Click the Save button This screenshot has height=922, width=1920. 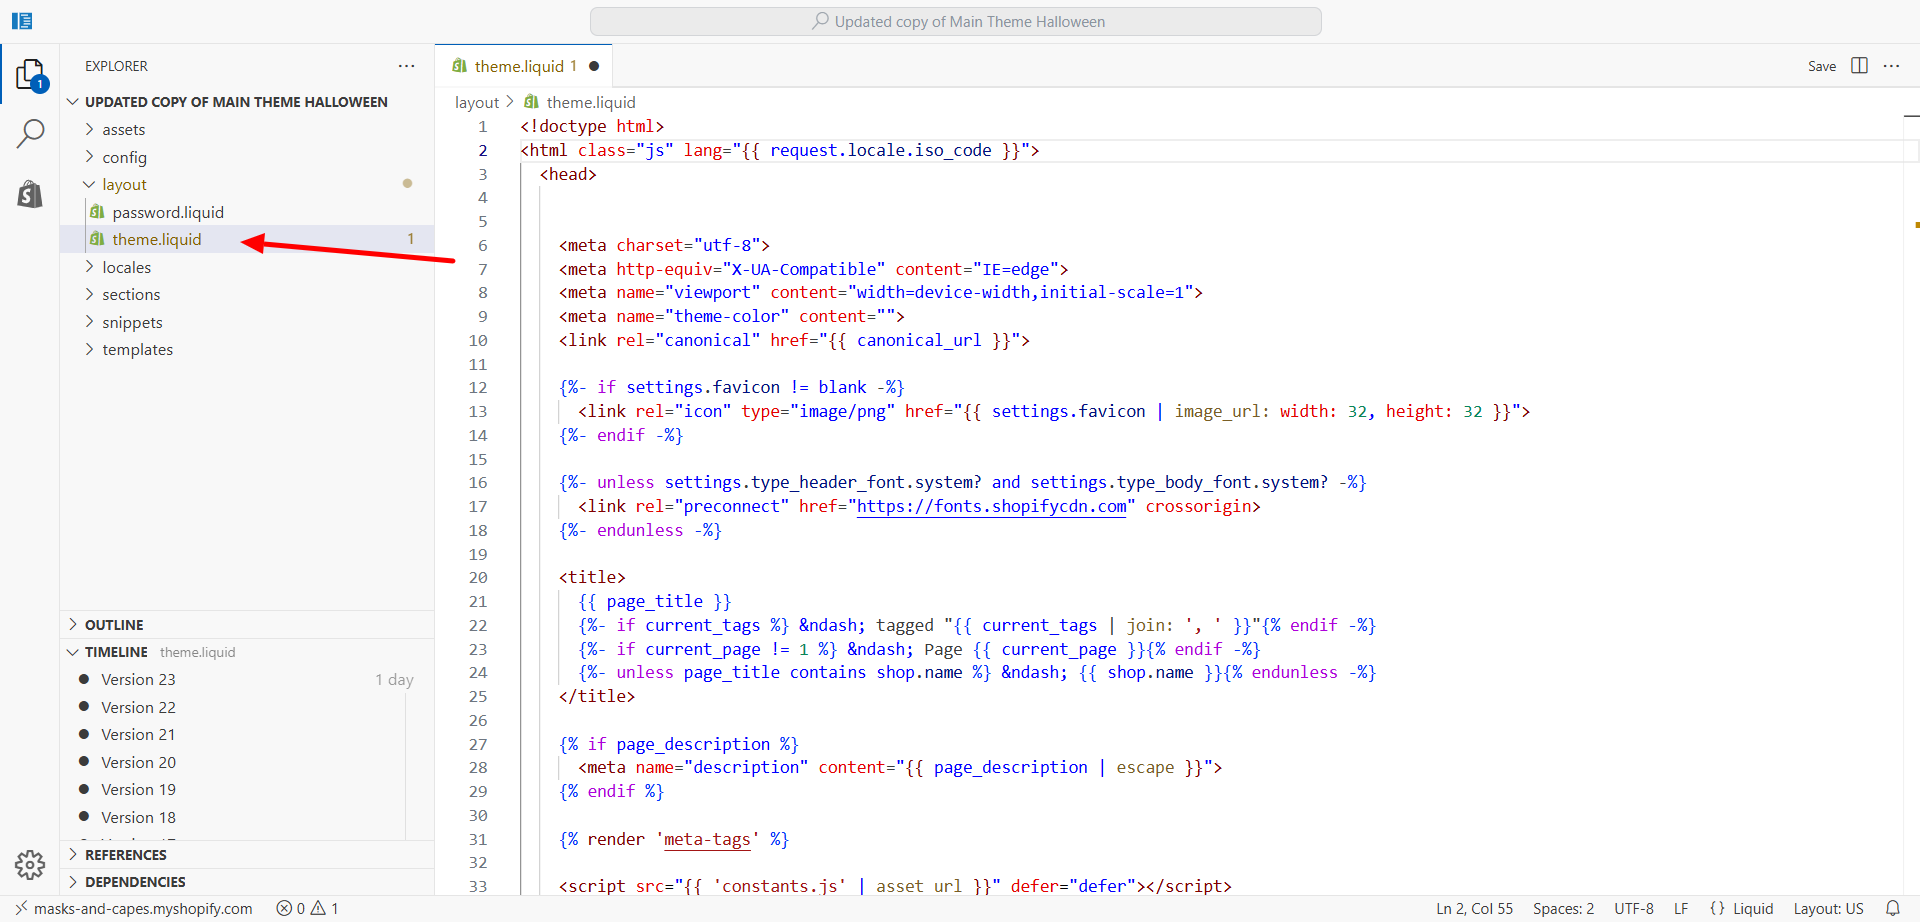[1821, 66]
